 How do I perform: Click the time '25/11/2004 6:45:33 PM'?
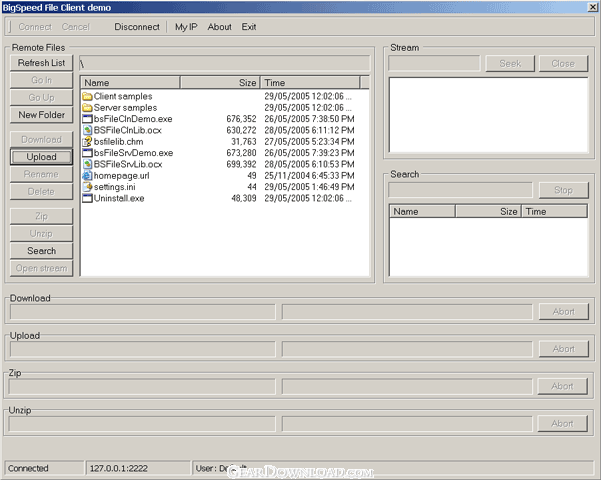coord(309,176)
